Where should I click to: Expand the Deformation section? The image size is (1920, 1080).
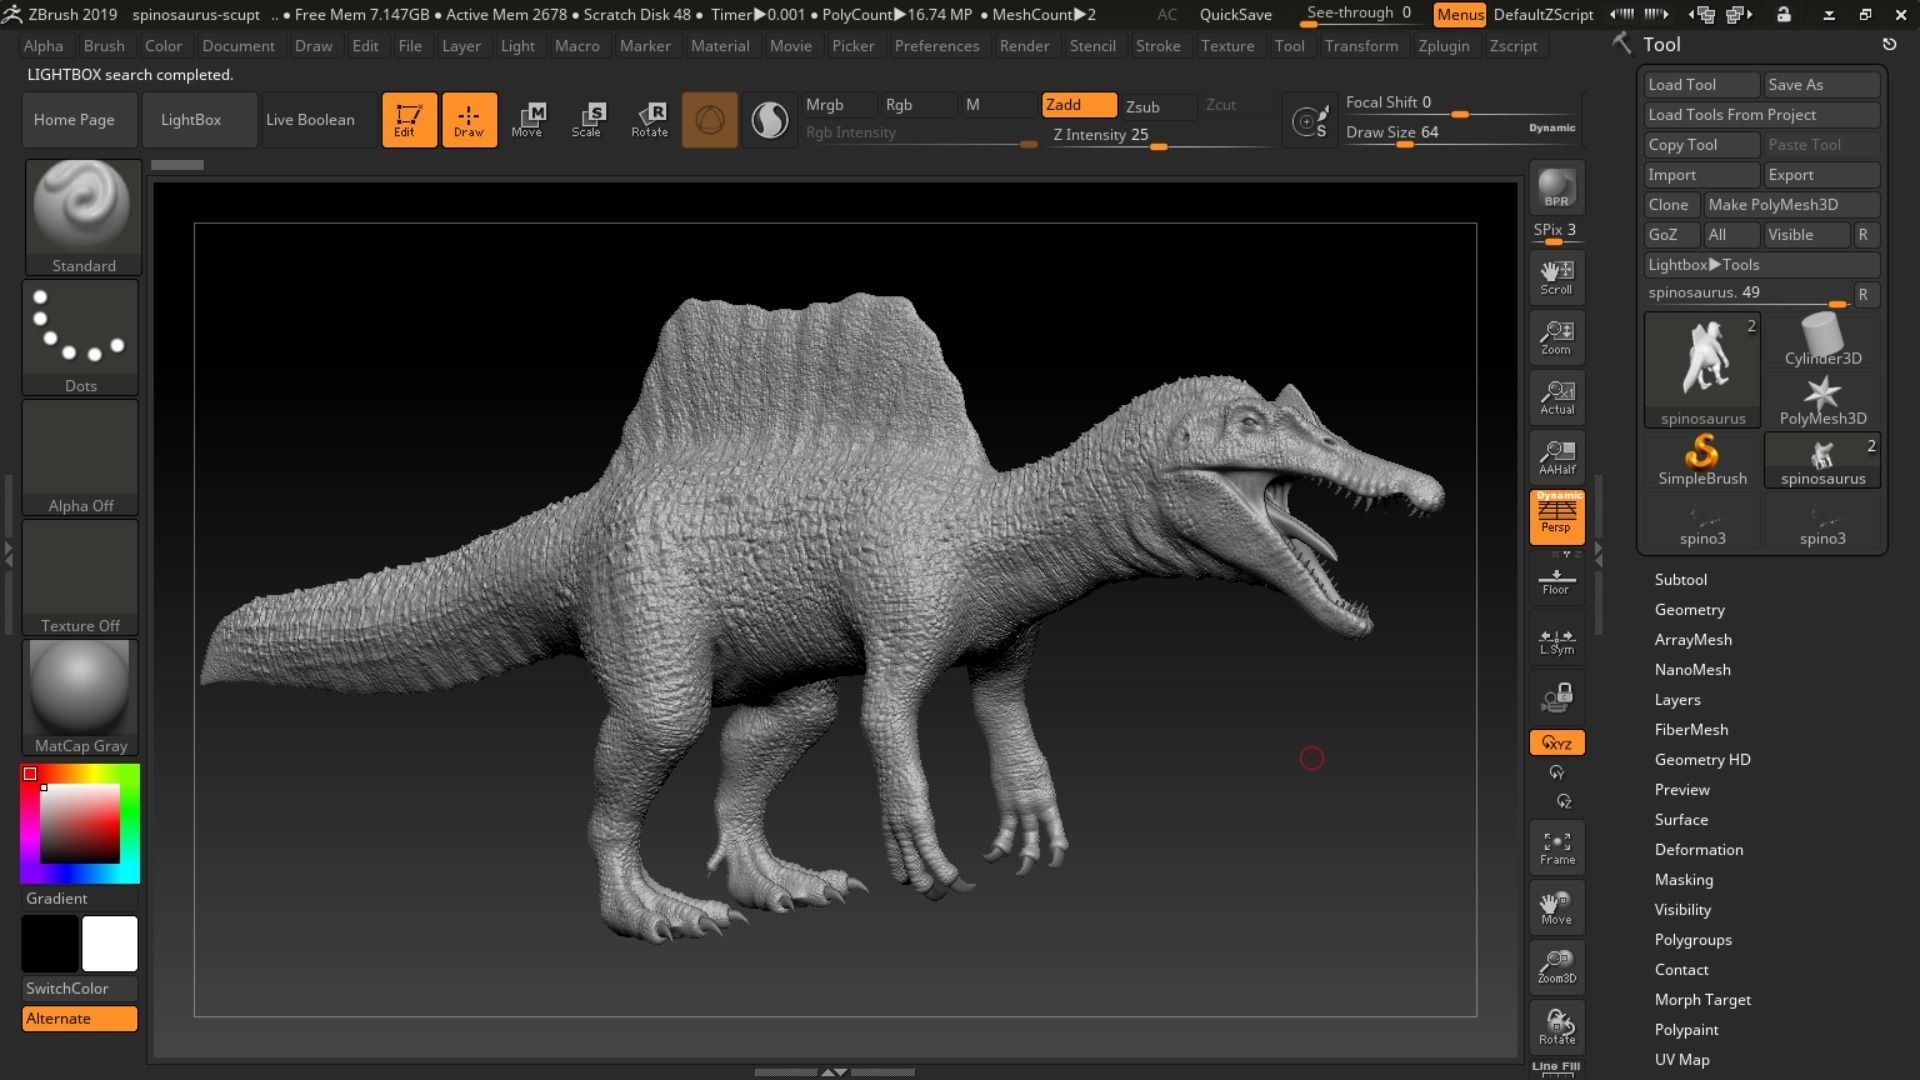pyautogui.click(x=1699, y=850)
